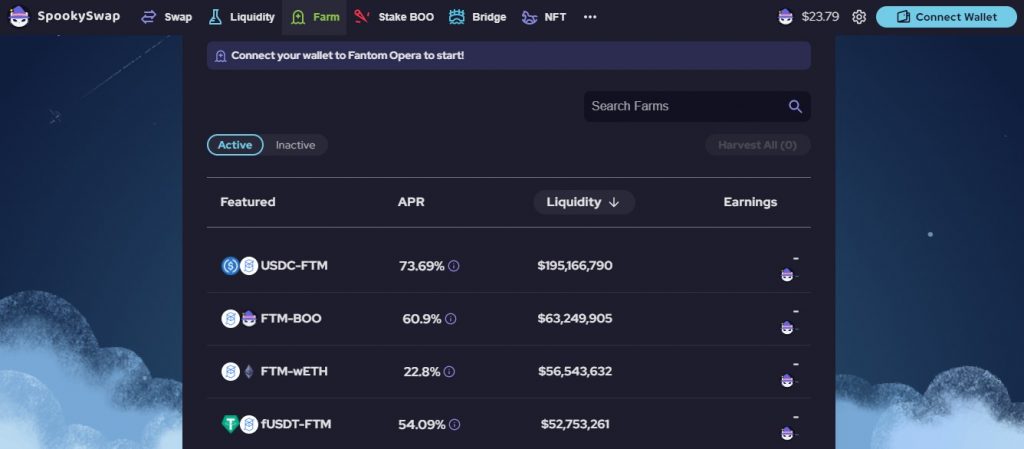Click the search magnifier icon
The width and height of the screenshot is (1024, 449).
[795, 106]
